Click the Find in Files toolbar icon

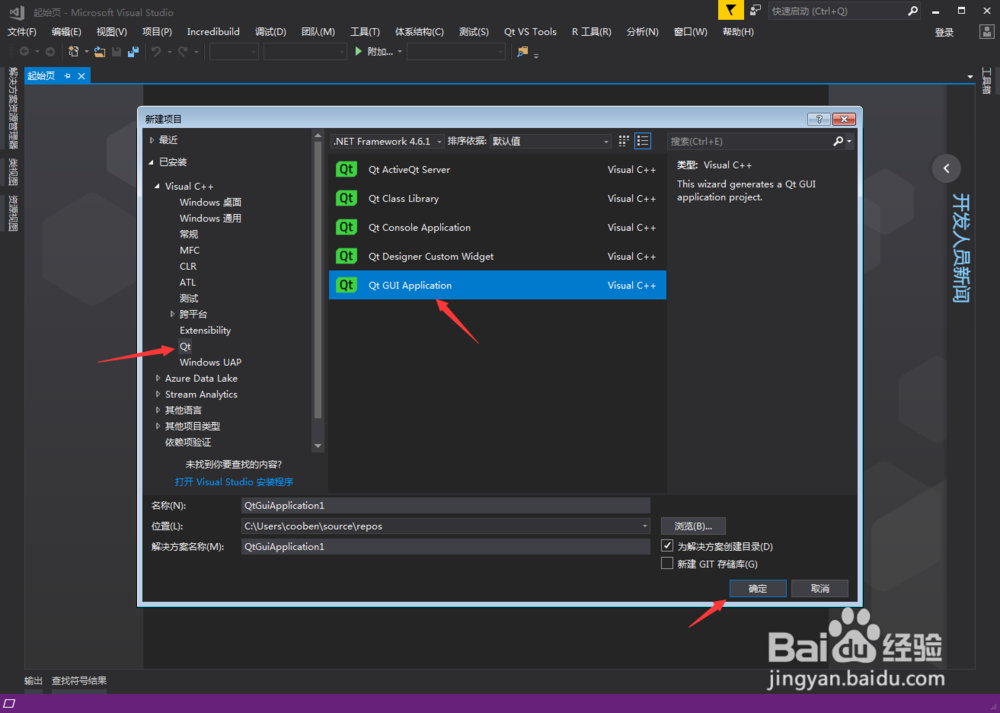(x=522, y=52)
